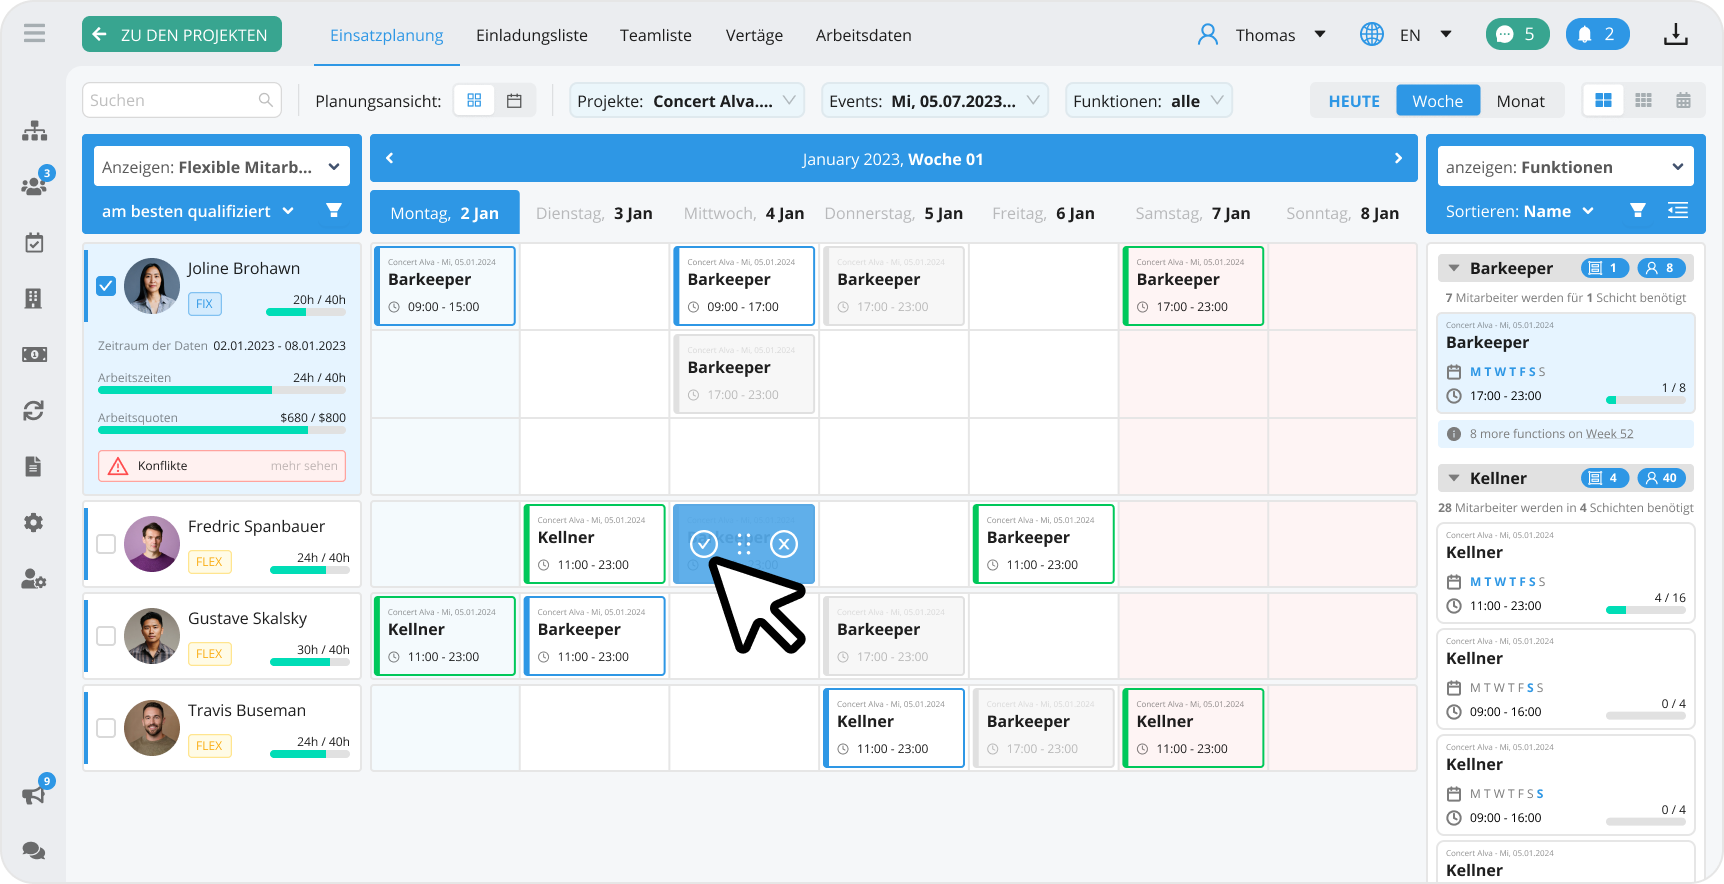Open the hamburger menu icon
The height and width of the screenshot is (884, 1724).
click(35, 34)
